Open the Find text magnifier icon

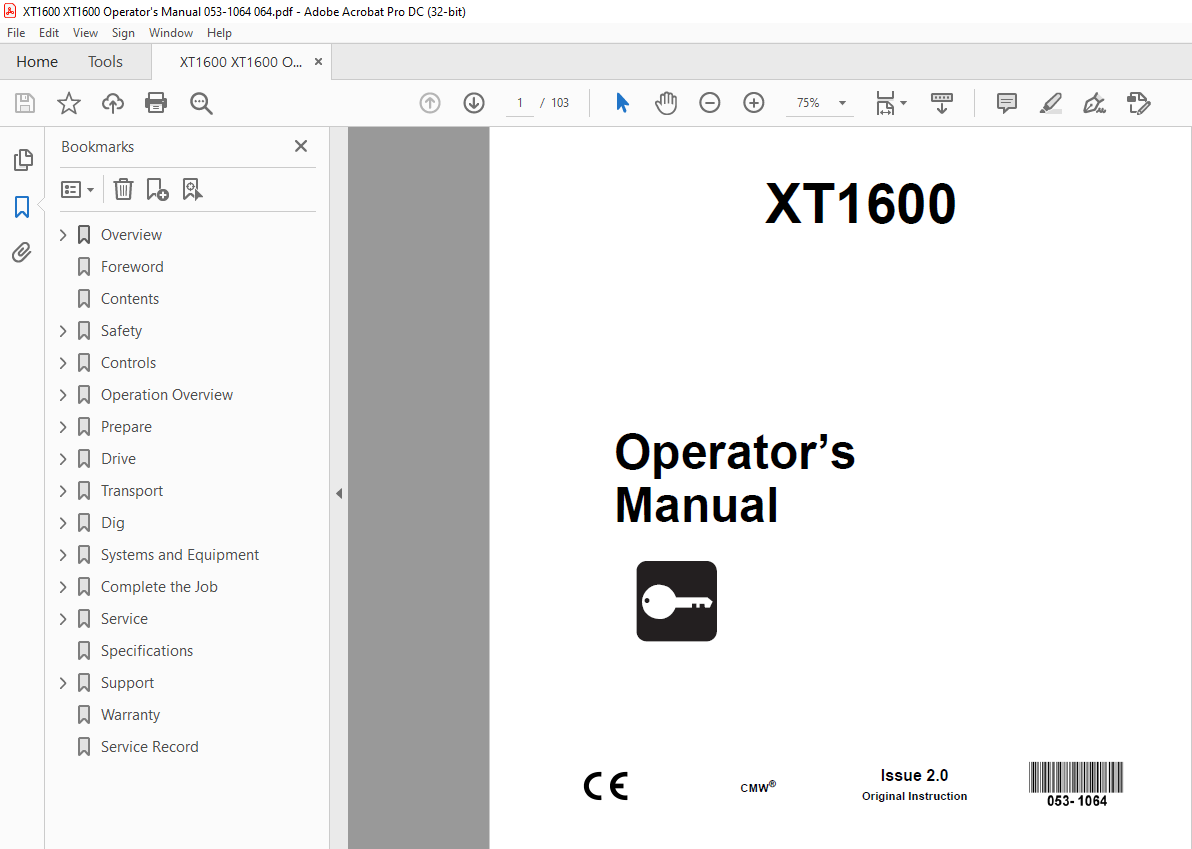coord(201,103)
